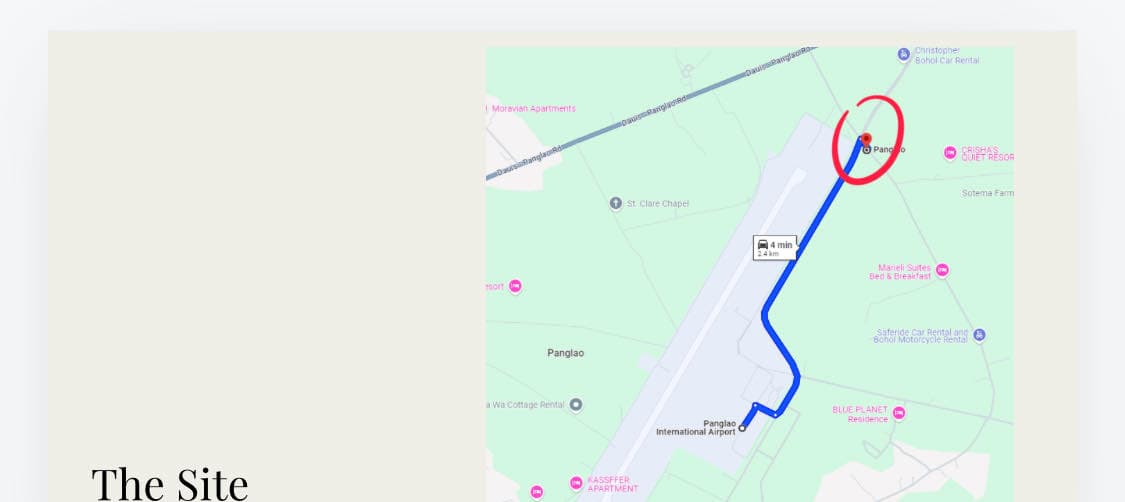Screen dimensions: 1125x502
Task: Click the Panglao destination label by pin
Action: 889,150
